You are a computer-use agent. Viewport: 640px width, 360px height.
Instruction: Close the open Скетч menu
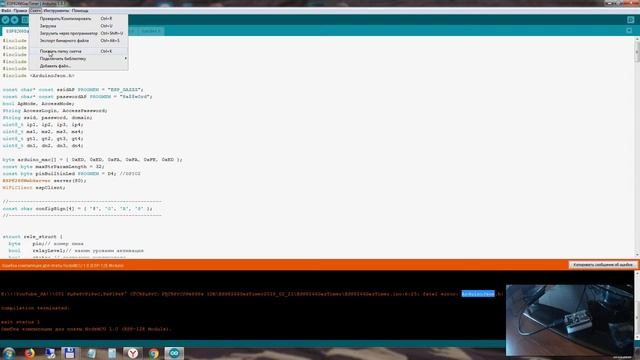click(x=36, y=11)
